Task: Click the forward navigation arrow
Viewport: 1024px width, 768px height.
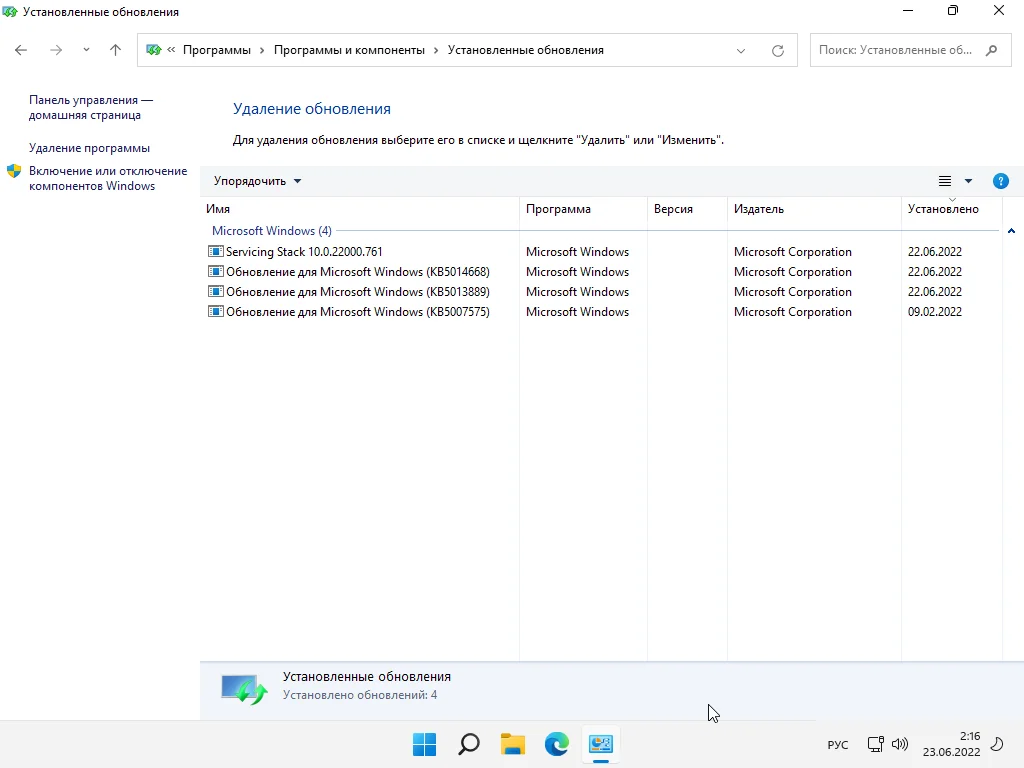Action: click(x=56, y=50)
